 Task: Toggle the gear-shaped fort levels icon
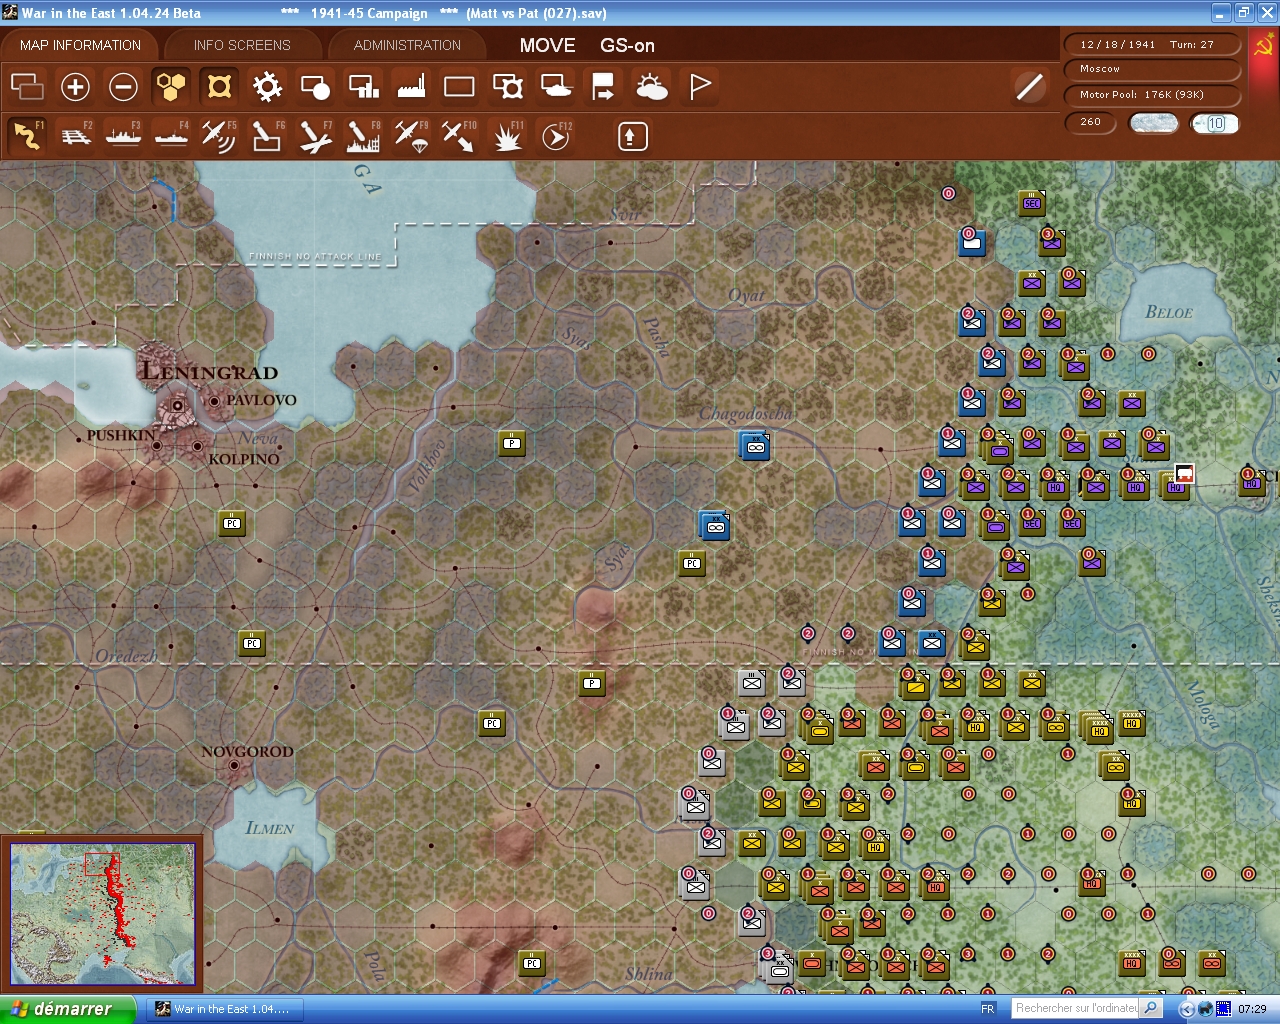coord(267,87)
